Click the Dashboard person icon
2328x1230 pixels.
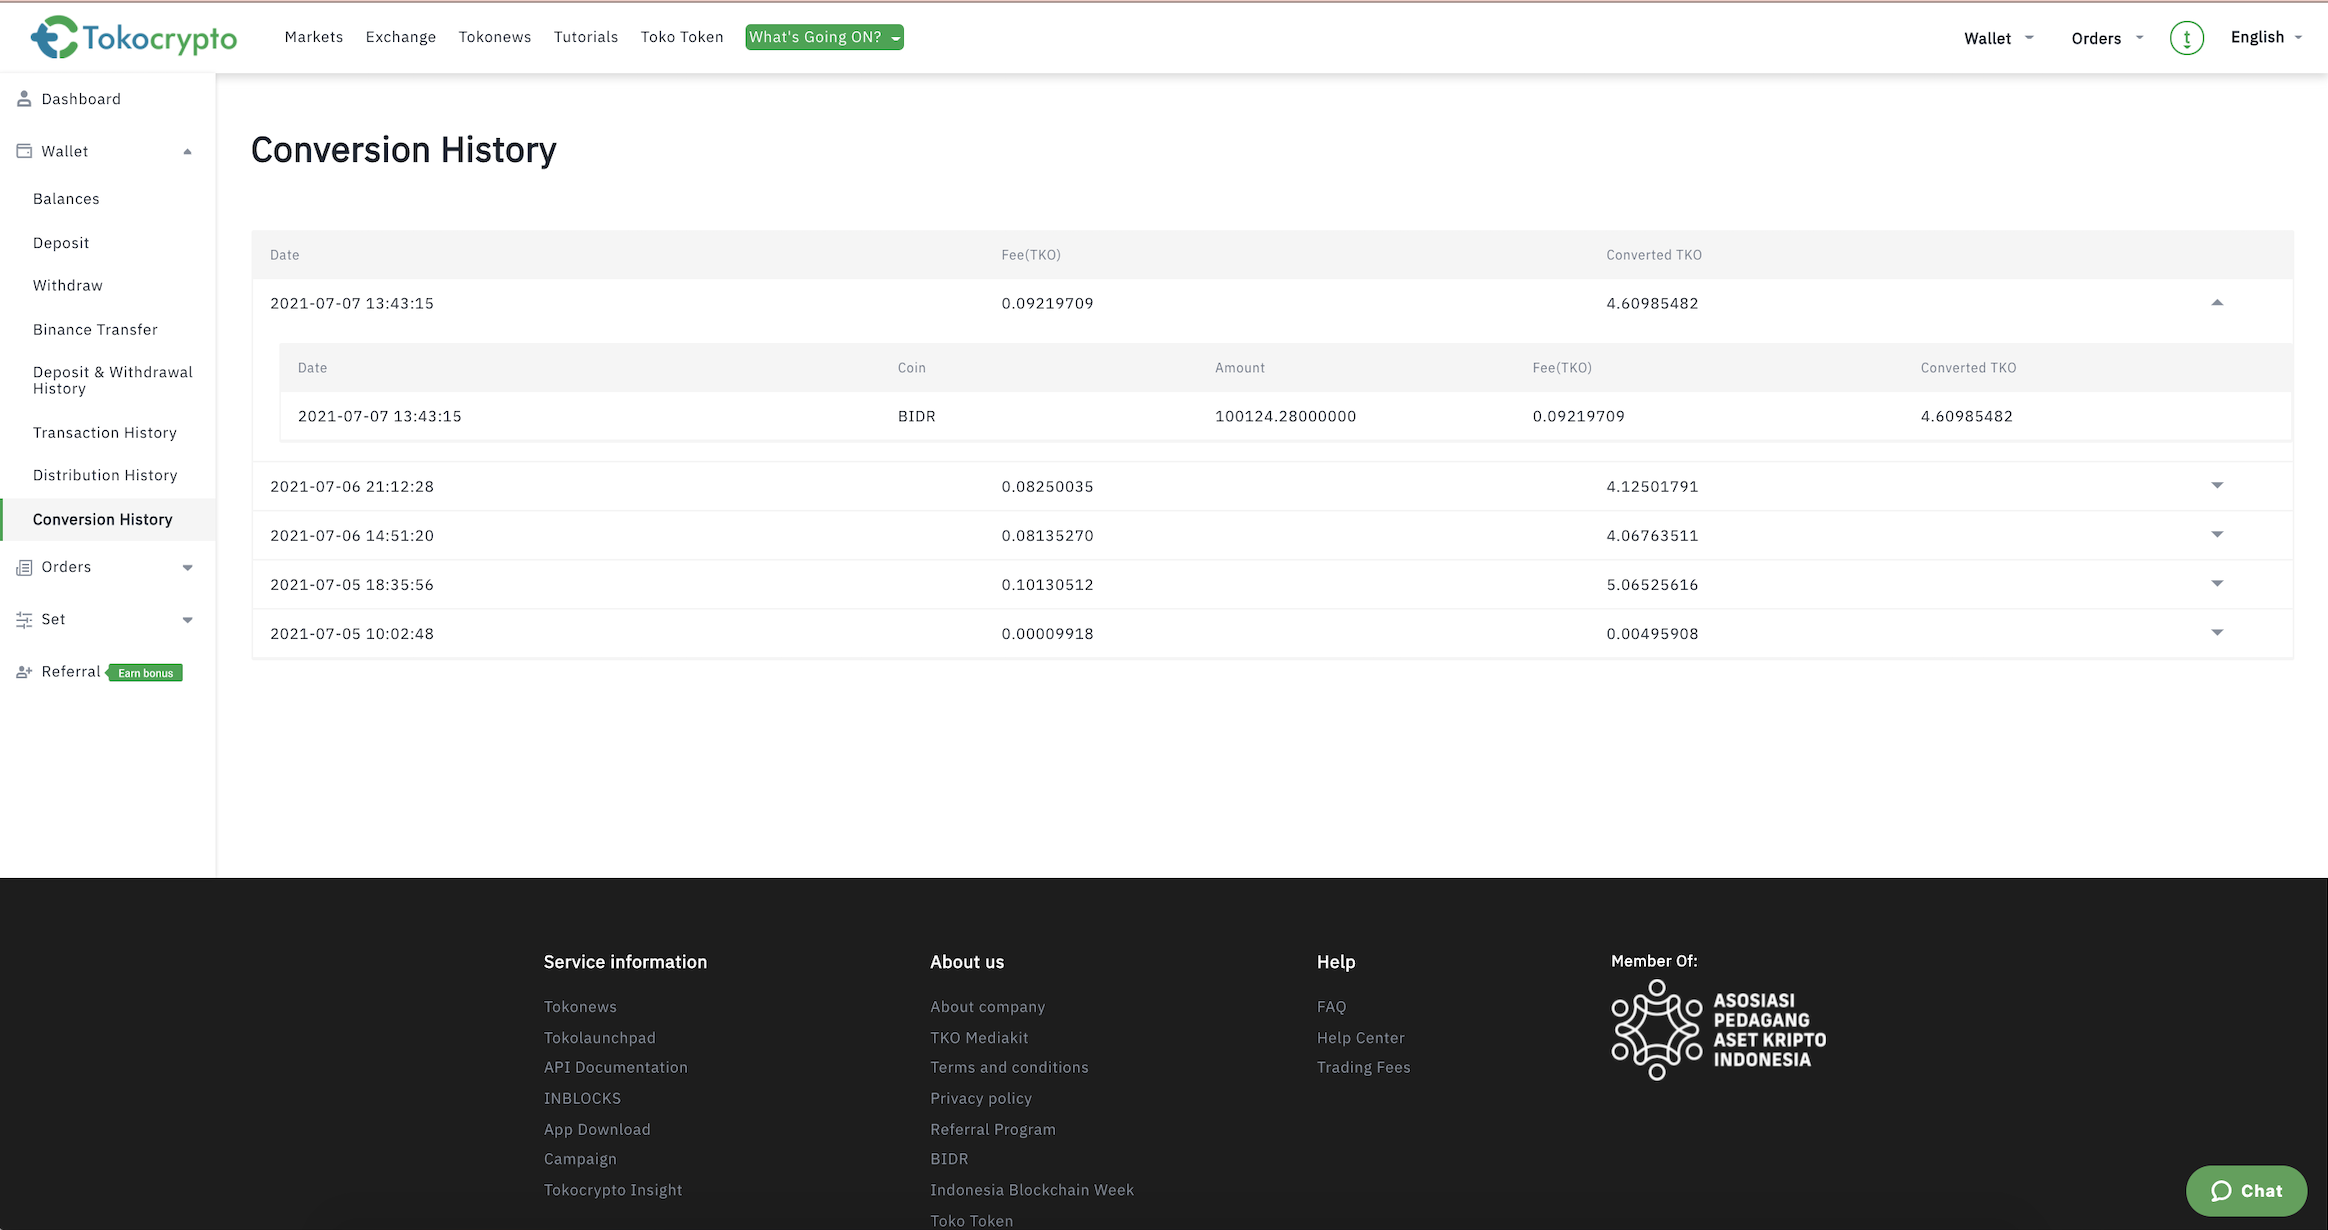[x=24, y=99]
